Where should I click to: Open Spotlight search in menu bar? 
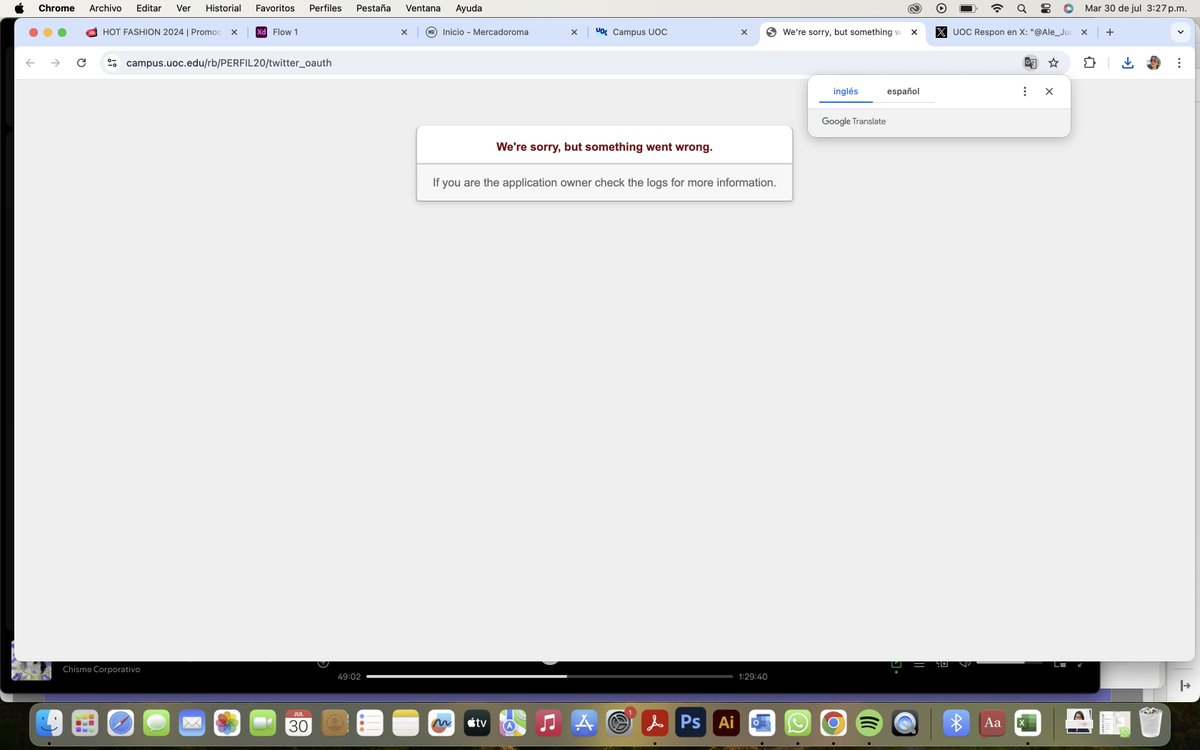[1021, 8]
